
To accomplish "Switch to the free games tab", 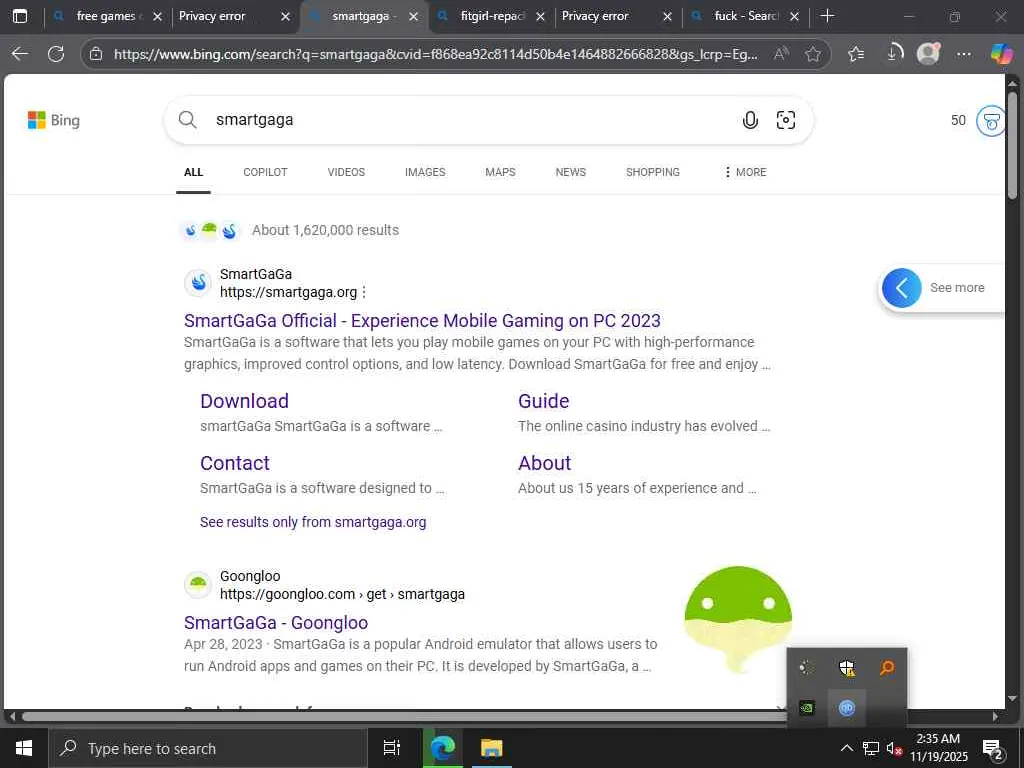I will pyautogui.click(x=106, y=16).
